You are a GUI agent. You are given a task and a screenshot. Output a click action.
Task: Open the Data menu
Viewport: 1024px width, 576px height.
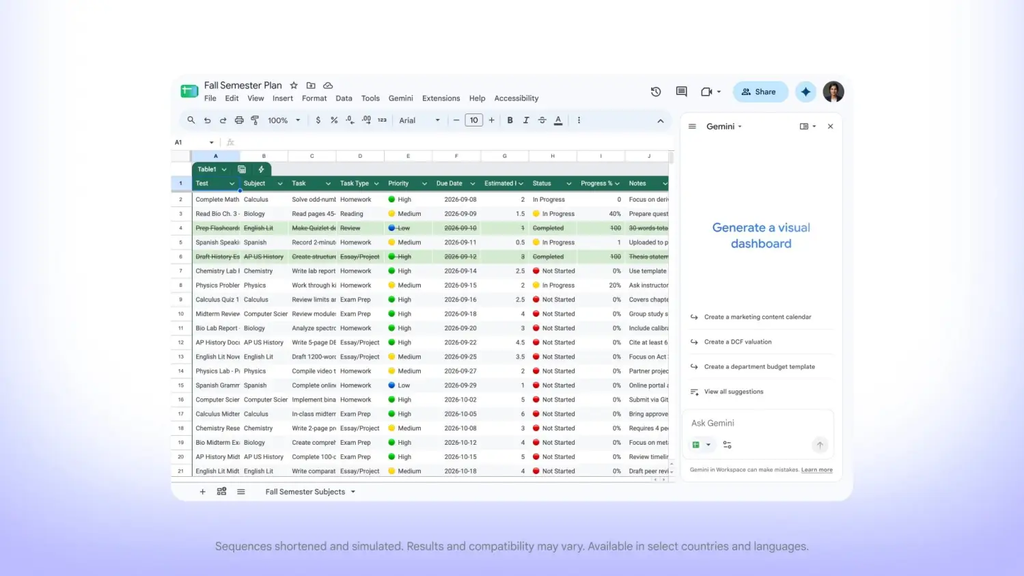point(344,99)
